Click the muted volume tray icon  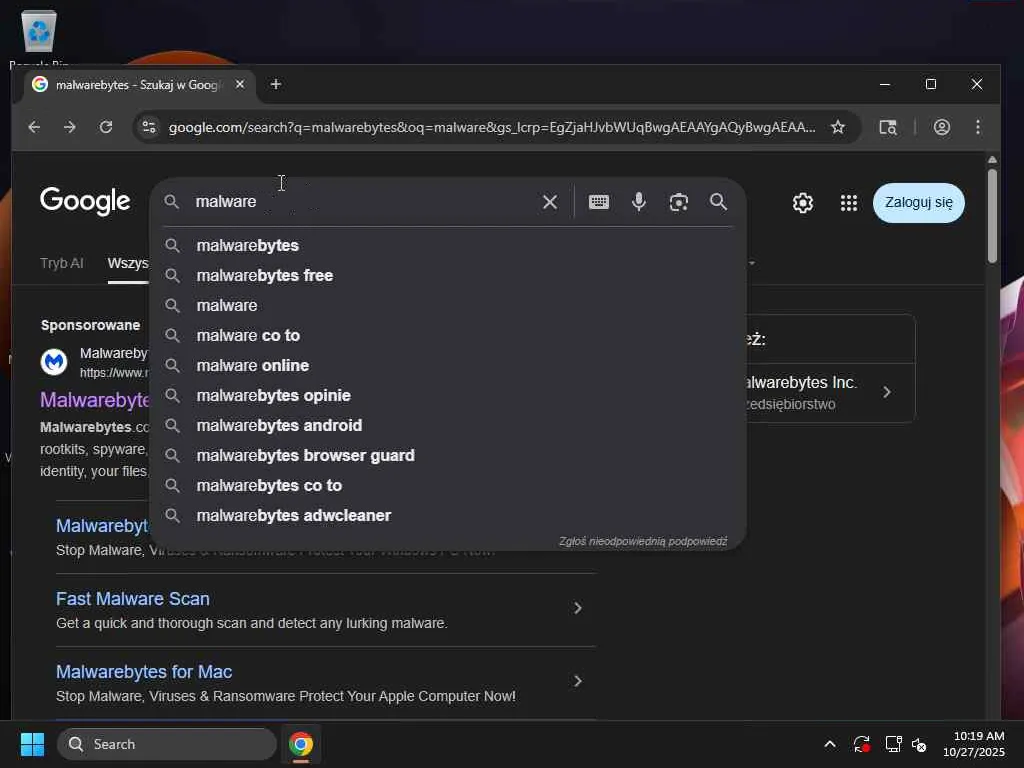(x=920, y=744)
